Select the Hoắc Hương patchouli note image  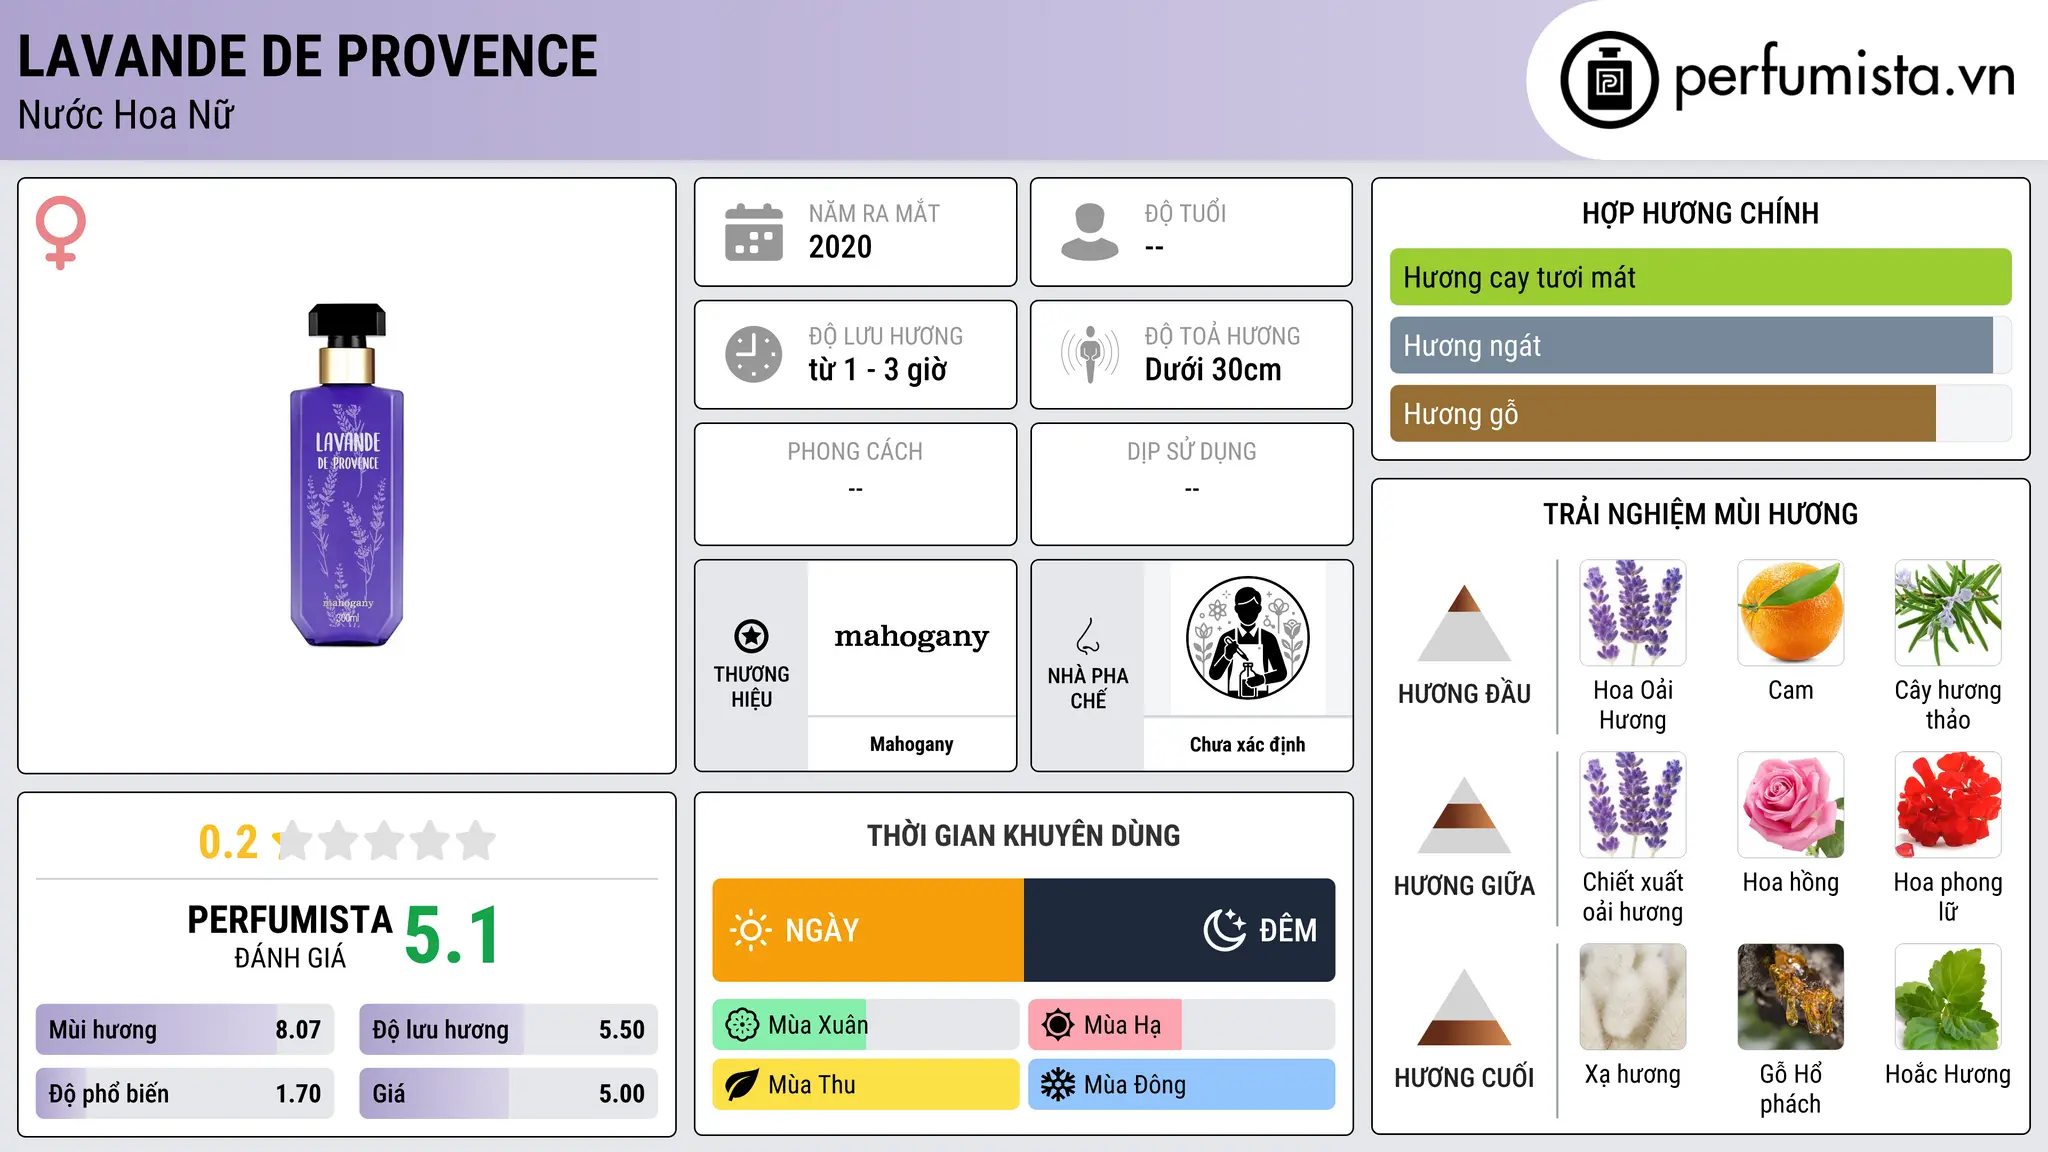coord(1948,997)
